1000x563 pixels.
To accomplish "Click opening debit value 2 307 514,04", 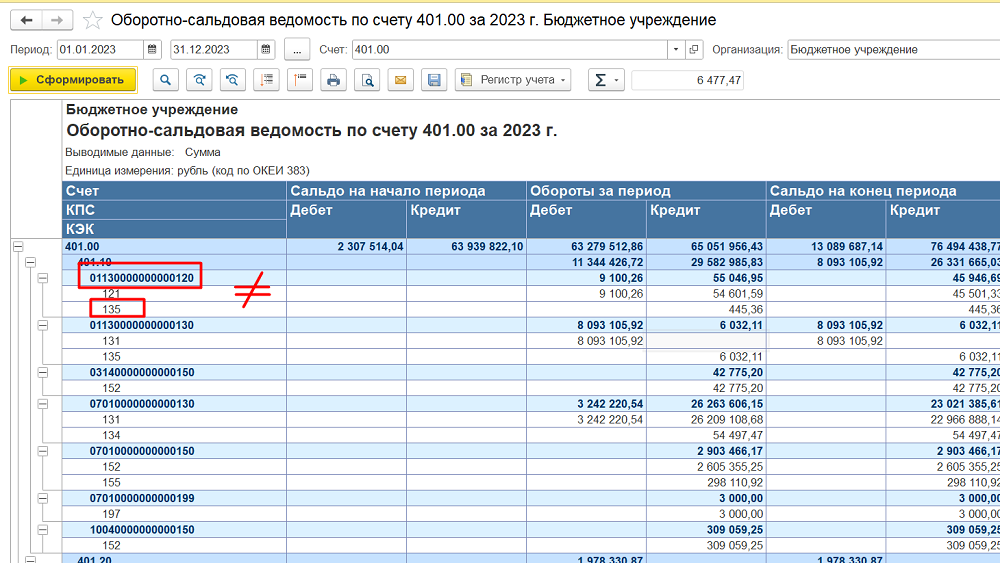I will [346, 246].
